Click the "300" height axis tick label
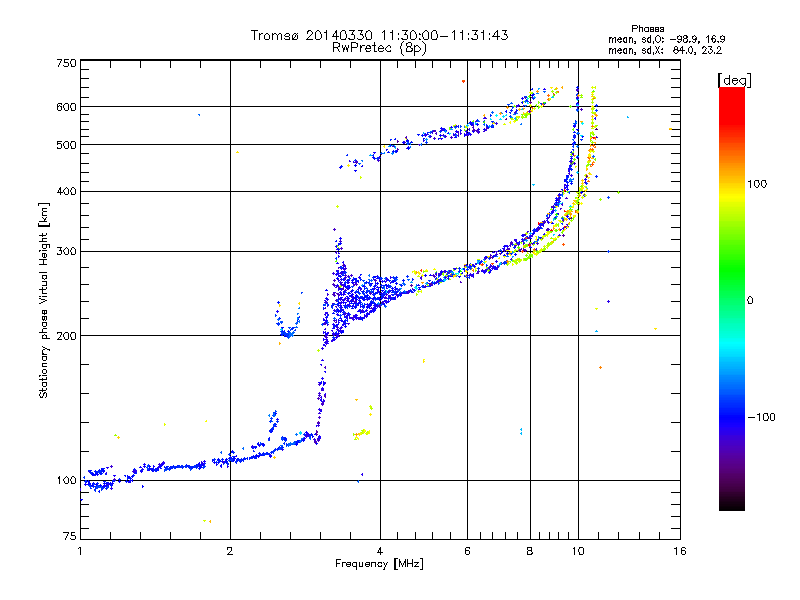This screenshot has height=600, width=800. [x=66, y=252]
